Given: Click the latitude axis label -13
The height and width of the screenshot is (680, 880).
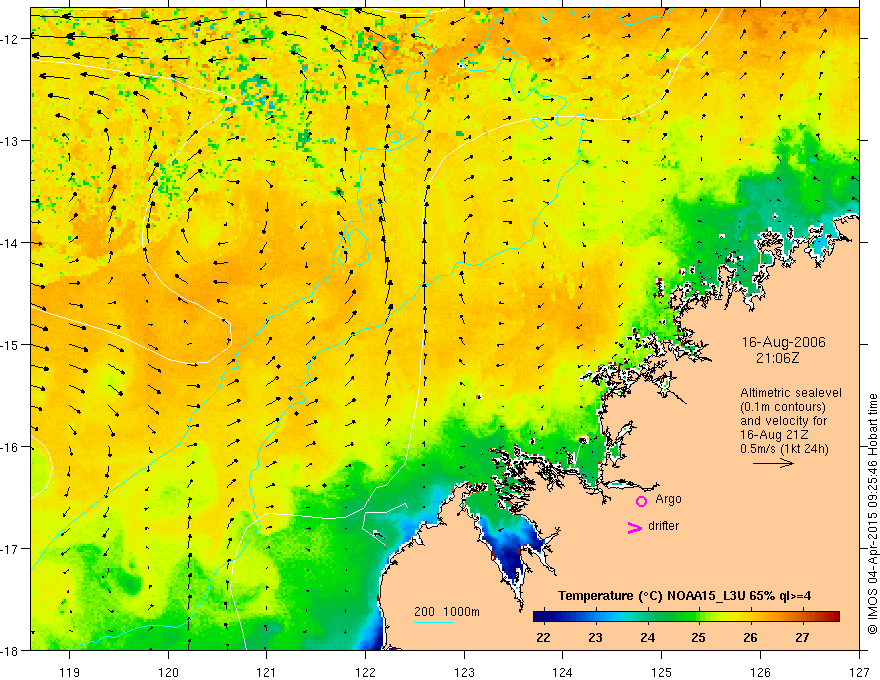Looking at the screenshot, I should click(10, 141).
